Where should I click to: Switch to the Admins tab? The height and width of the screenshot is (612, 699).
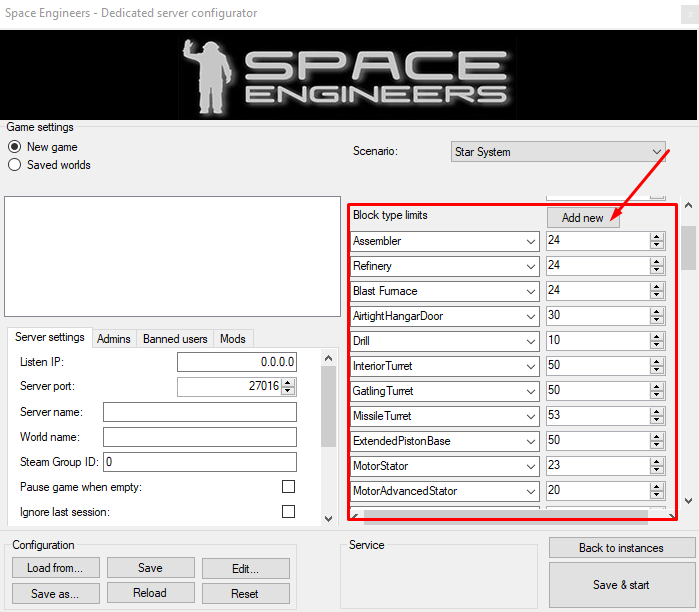[113, 339]
